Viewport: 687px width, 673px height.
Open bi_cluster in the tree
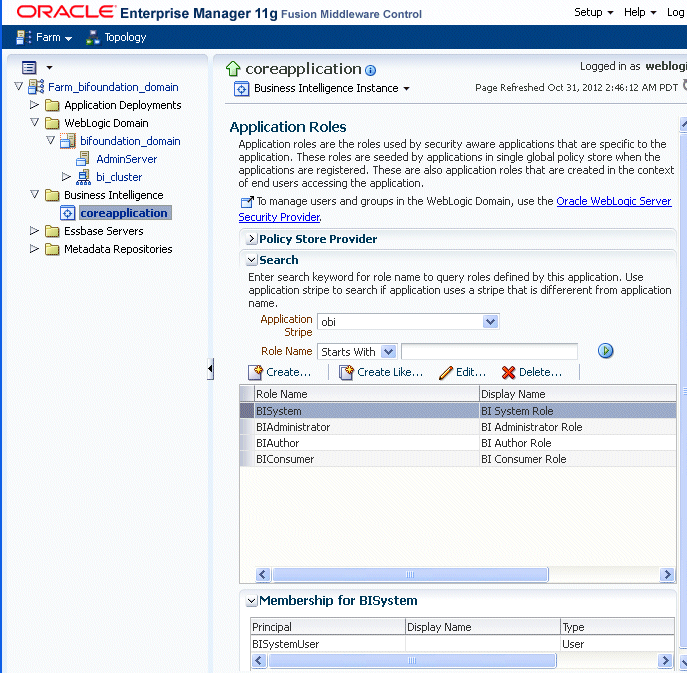[x=119, y=177]
